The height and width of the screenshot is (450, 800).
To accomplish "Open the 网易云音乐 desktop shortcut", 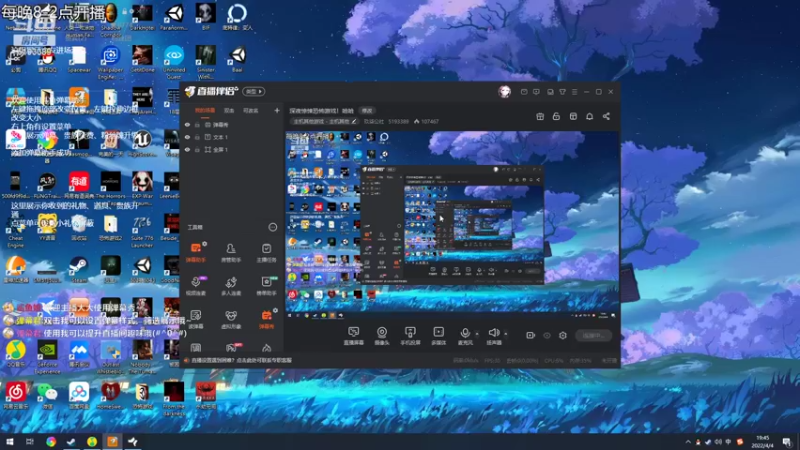I will (16, 396).
